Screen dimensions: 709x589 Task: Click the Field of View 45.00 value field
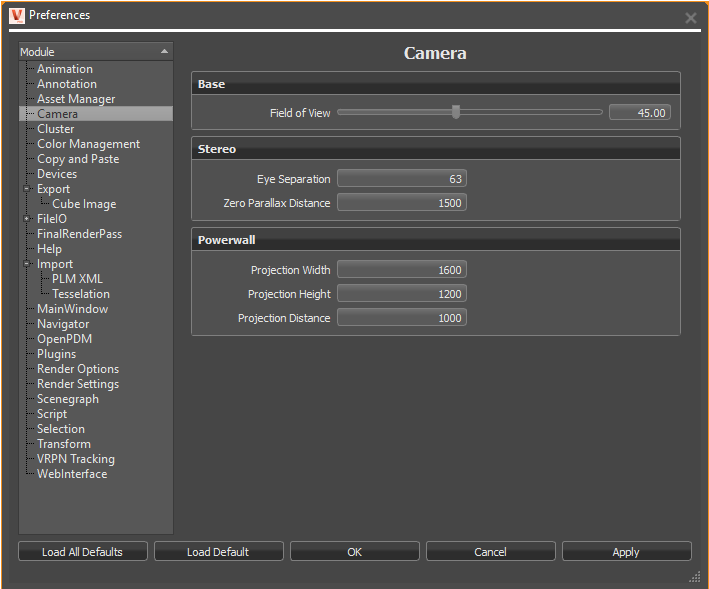(640, 113)
